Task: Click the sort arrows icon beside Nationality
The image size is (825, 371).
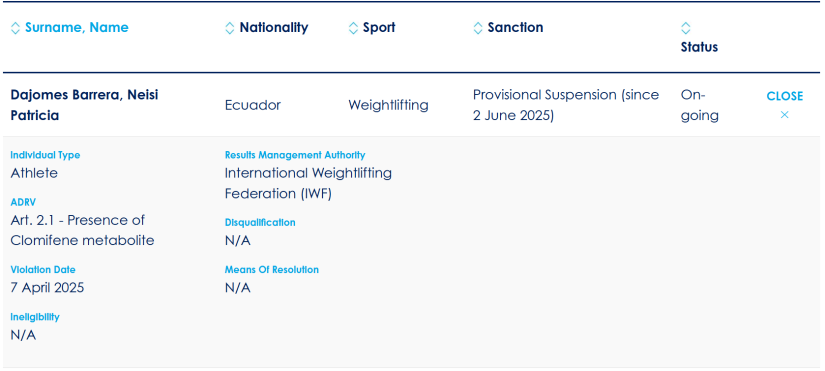Action: [x=229, y=28]
